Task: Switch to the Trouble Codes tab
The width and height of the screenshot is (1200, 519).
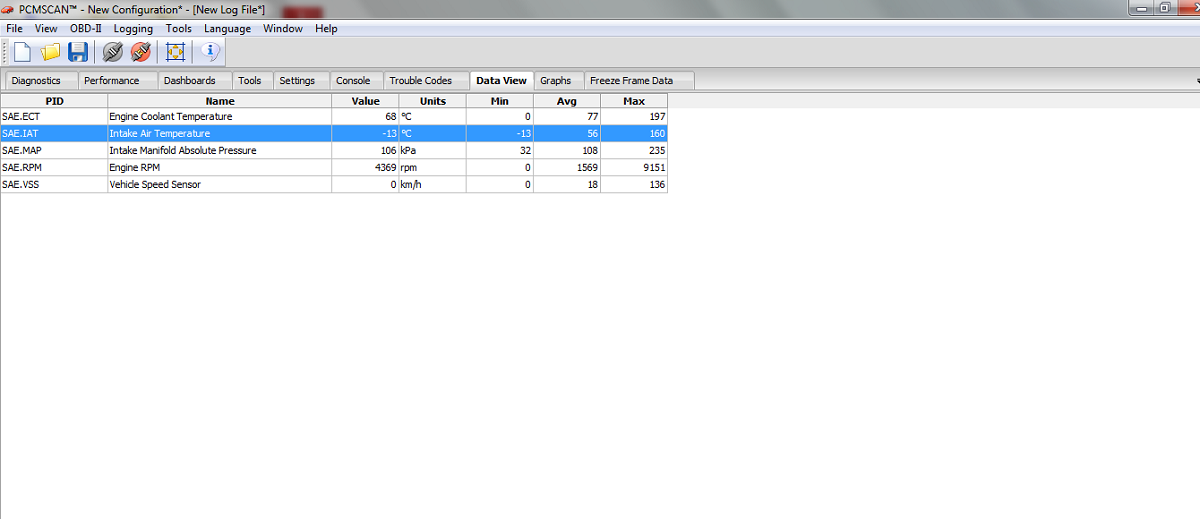Action: [x=420, y=81]
